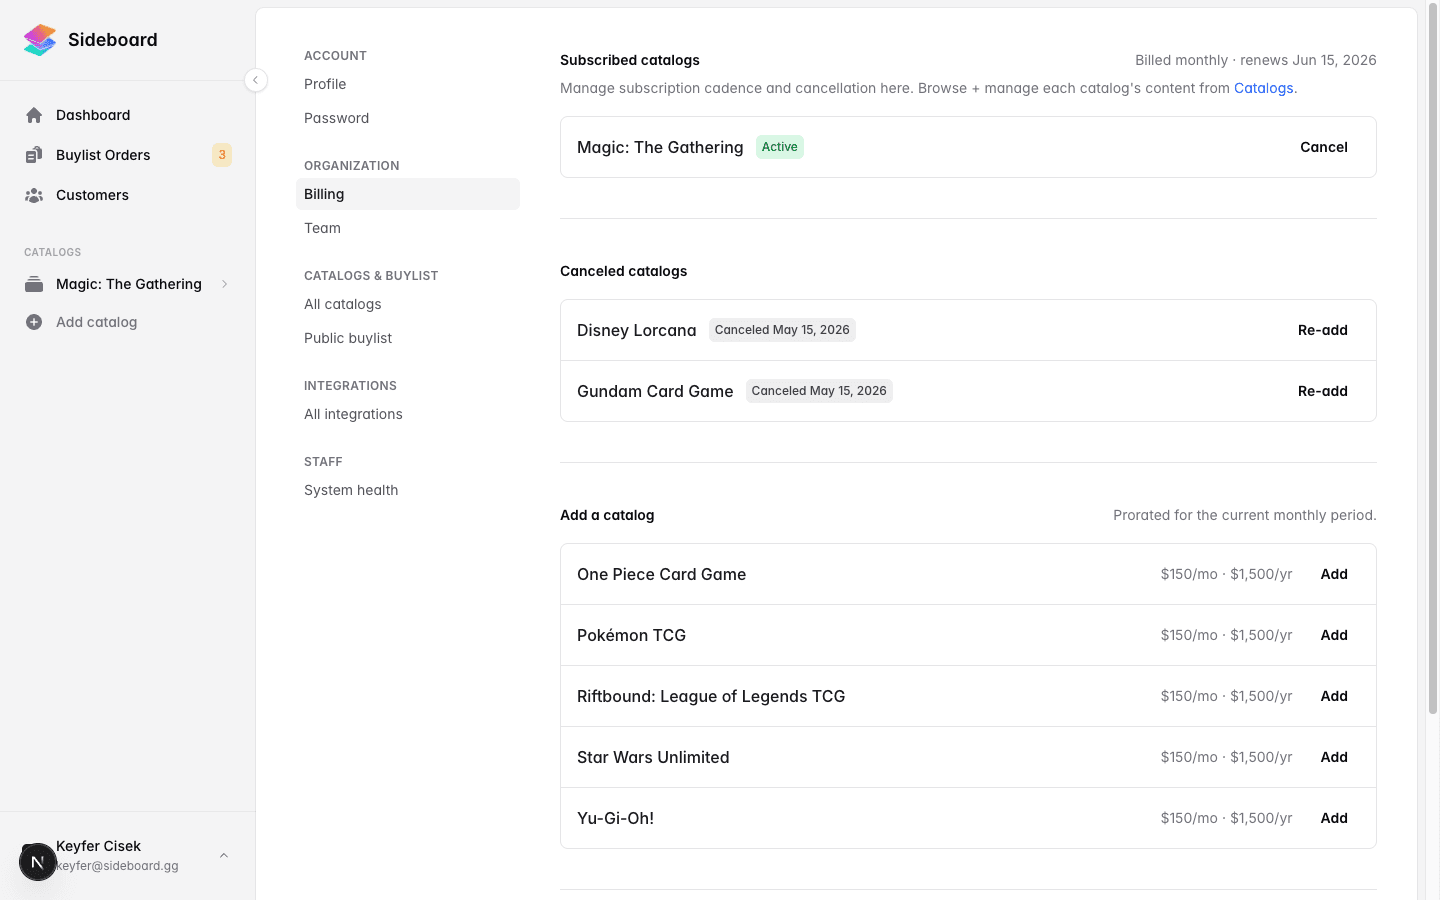The image size is (1440, 900).
Task: Open All catalogs settings
Action: pyautogui.click(x=408, y=304)
